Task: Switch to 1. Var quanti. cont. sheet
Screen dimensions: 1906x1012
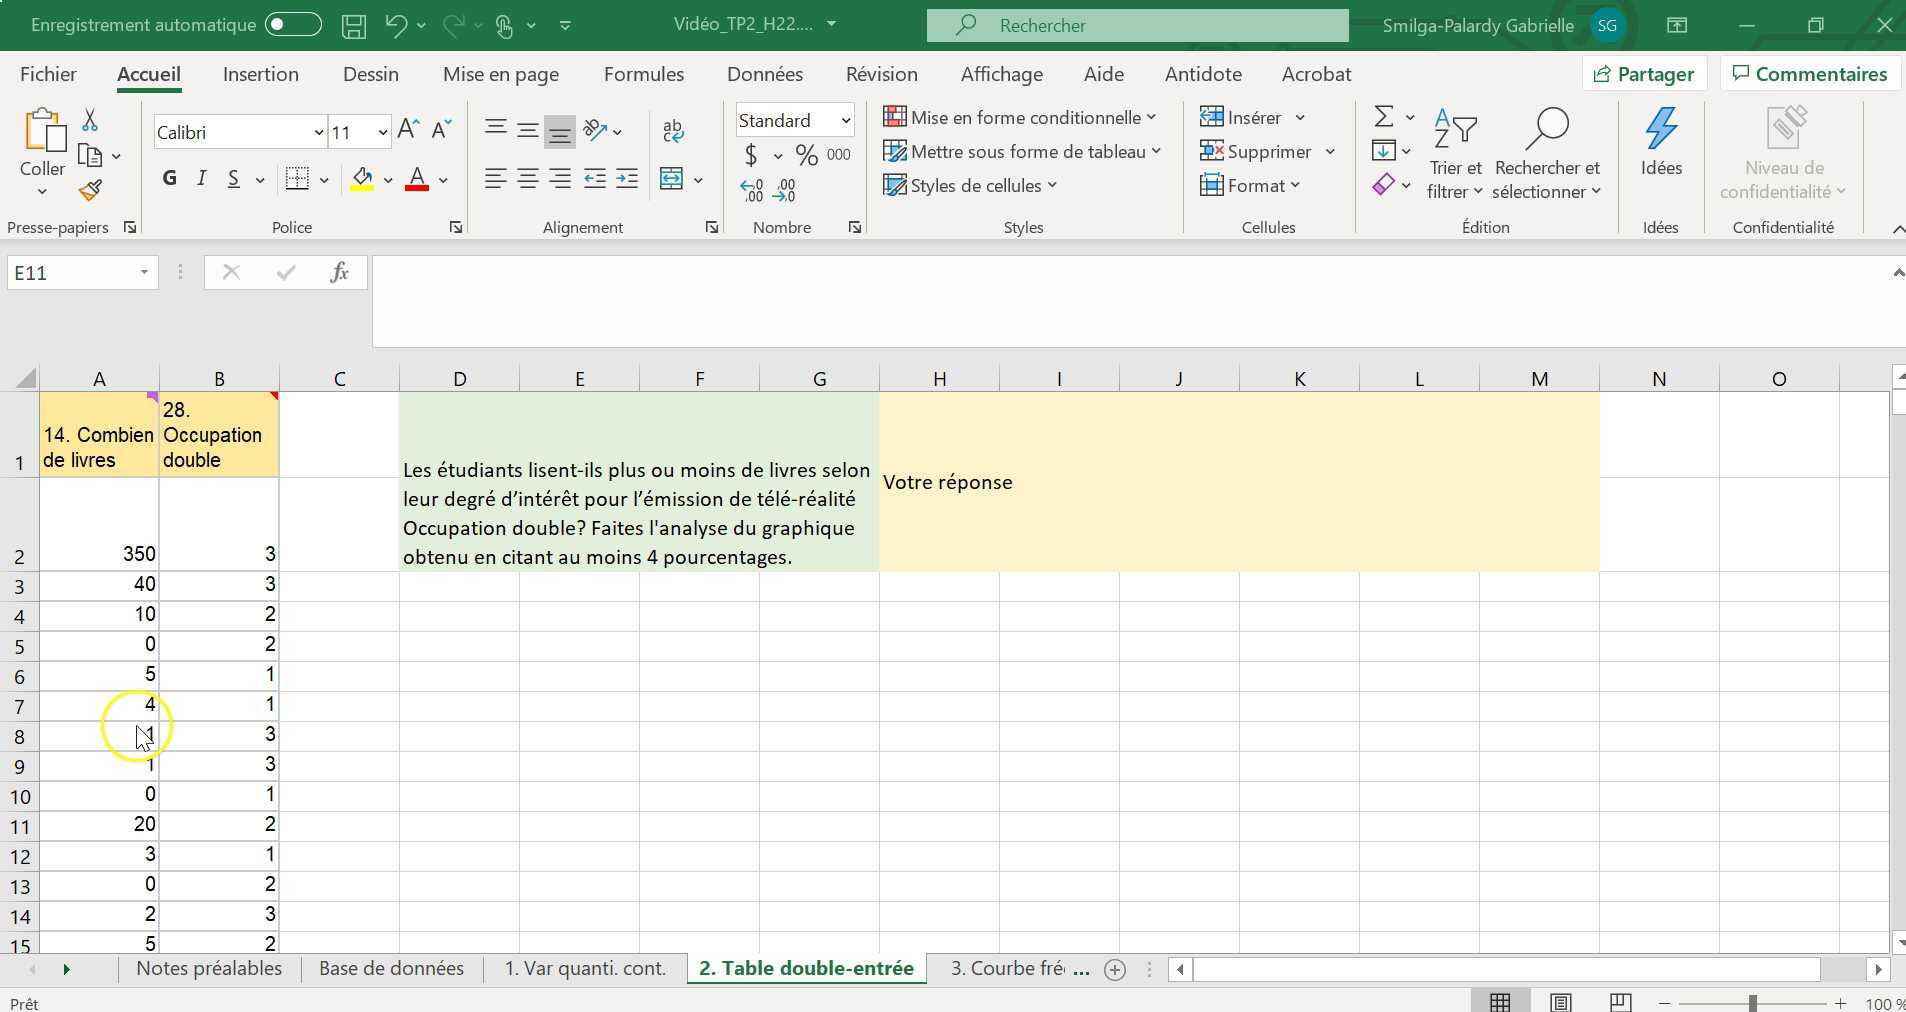Action: [585, 969]
